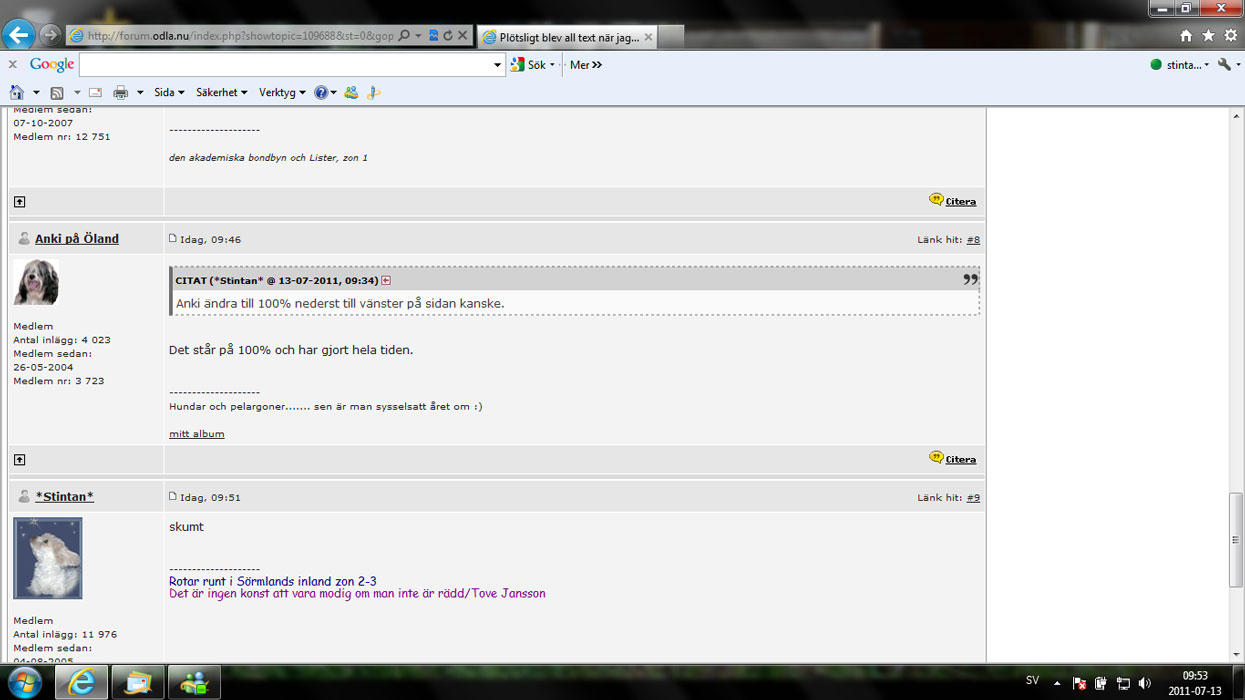The width and height of the screenshot is (1245, 700).
Task: Click the browser Back arrow button
Action: 18,35
